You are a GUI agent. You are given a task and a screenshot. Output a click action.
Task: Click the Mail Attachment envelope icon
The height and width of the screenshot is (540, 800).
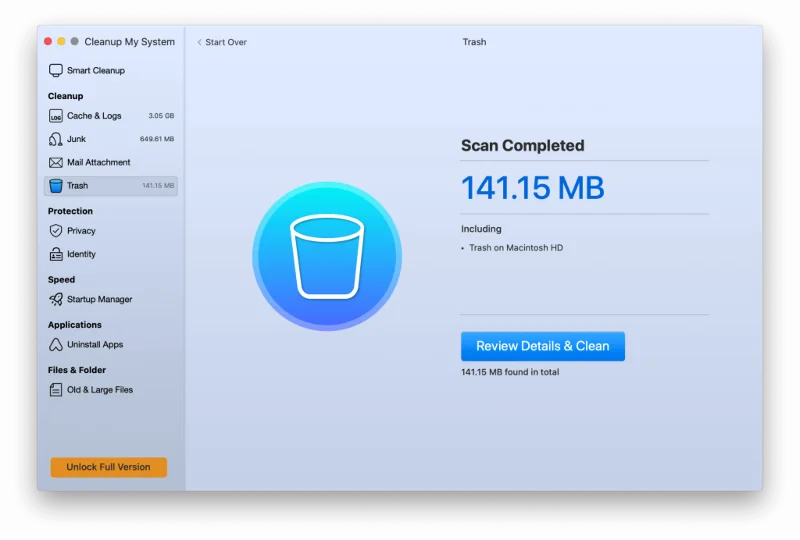tap(56, 162)
